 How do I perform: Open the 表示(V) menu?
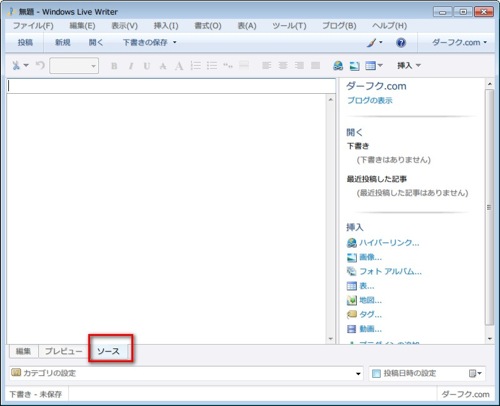point(124,26)
